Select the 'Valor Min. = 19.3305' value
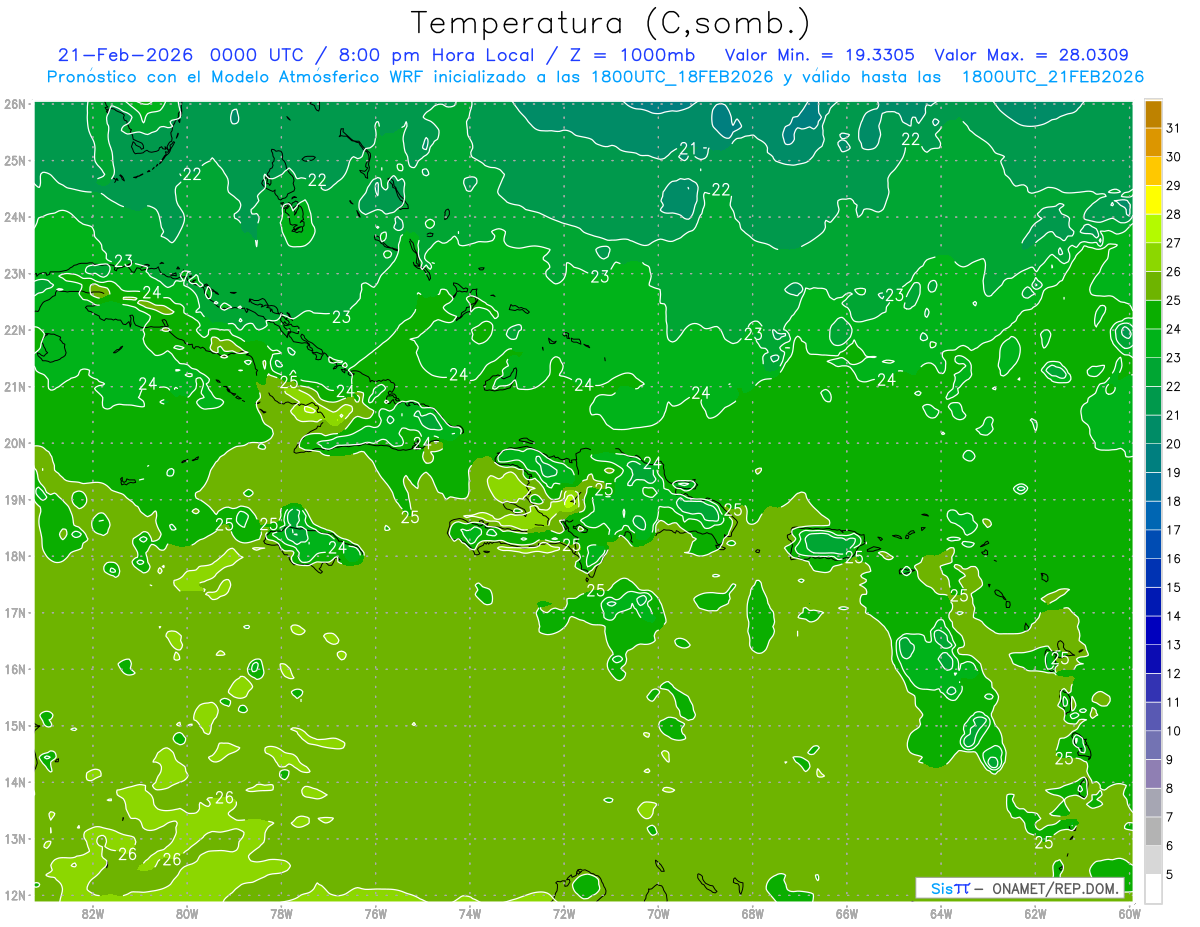The image size is (1200, 927). point(820,55)
